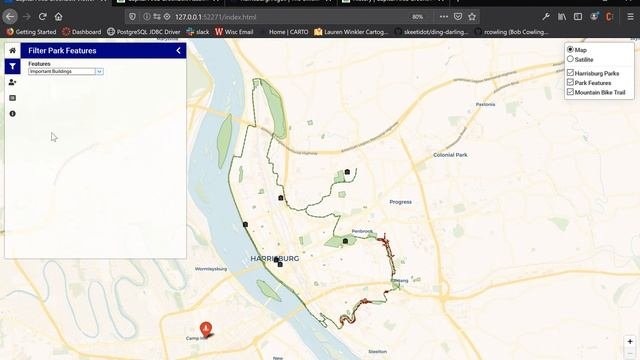Open developer tools wrench icon

click(546, 17)
